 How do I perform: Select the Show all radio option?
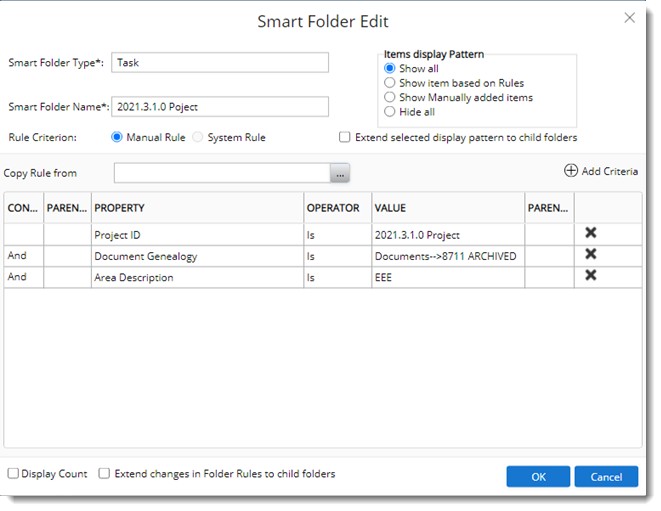(391, 69)
